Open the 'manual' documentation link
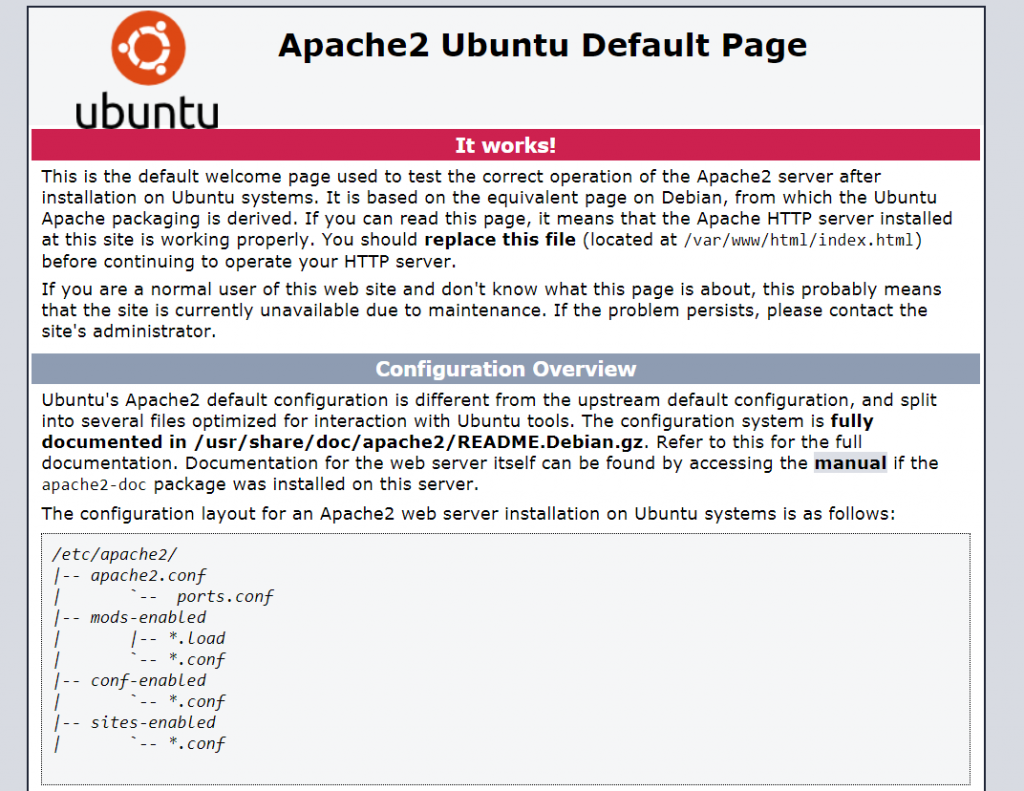1024x791 pixels. point(850,463)
